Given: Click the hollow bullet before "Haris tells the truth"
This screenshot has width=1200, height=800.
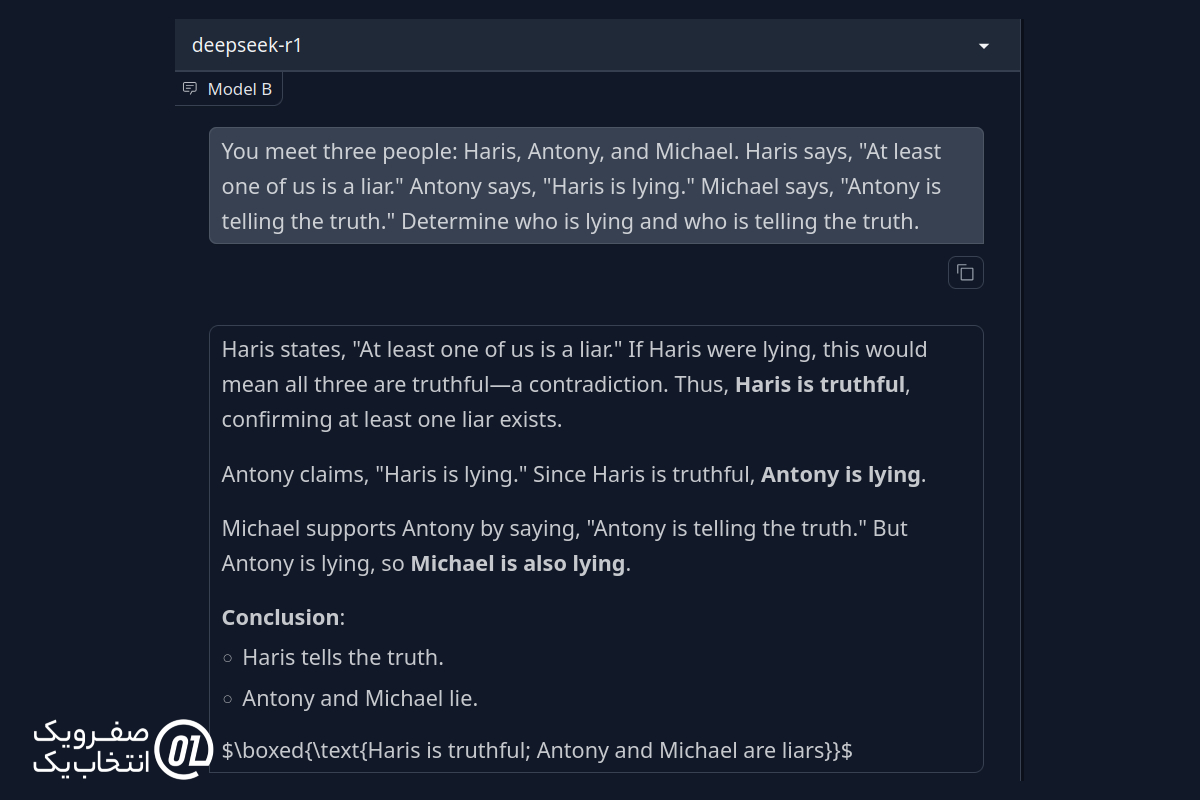Looking at the screenshot, I should [x=228, y=658].
